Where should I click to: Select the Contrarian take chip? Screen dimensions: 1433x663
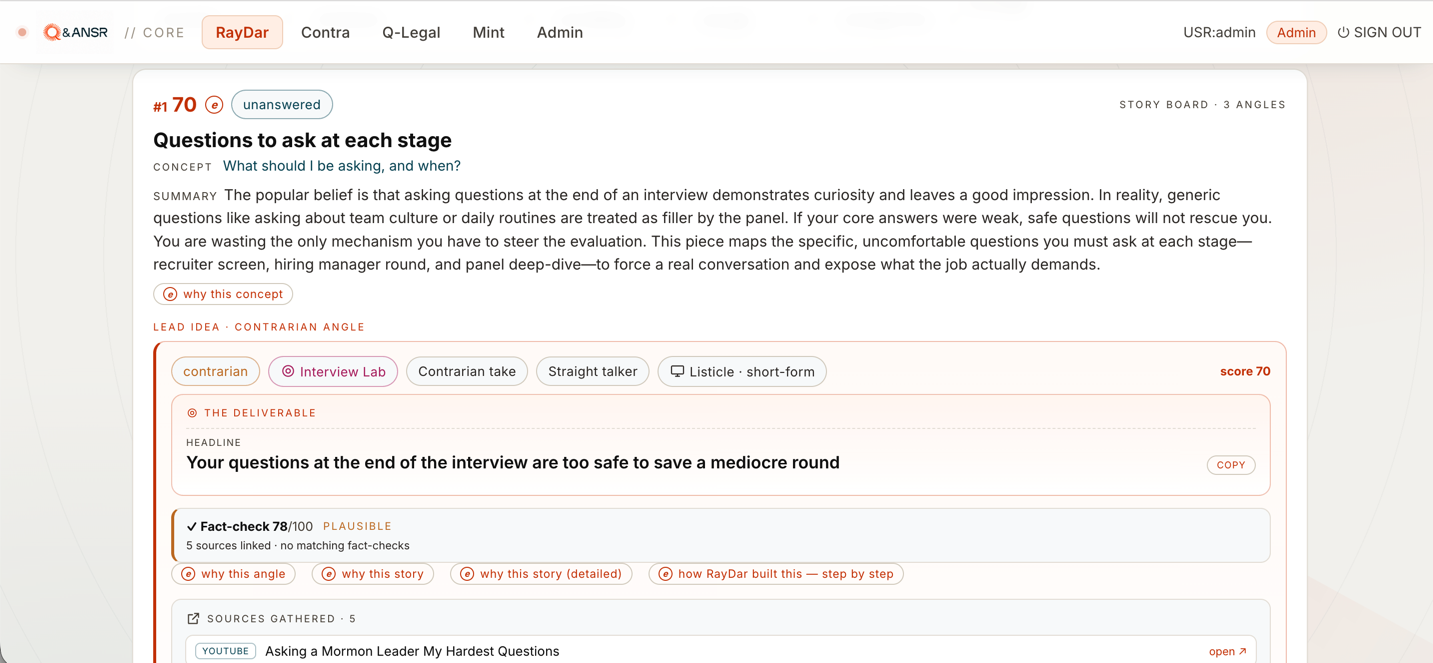click(x=467, y=371)
